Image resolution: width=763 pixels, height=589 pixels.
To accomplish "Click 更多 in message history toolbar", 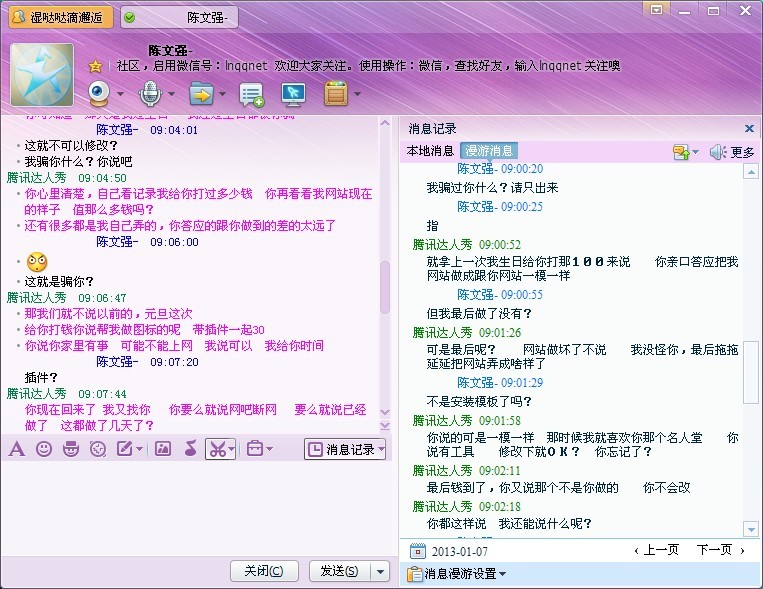I will coord(743,153).
